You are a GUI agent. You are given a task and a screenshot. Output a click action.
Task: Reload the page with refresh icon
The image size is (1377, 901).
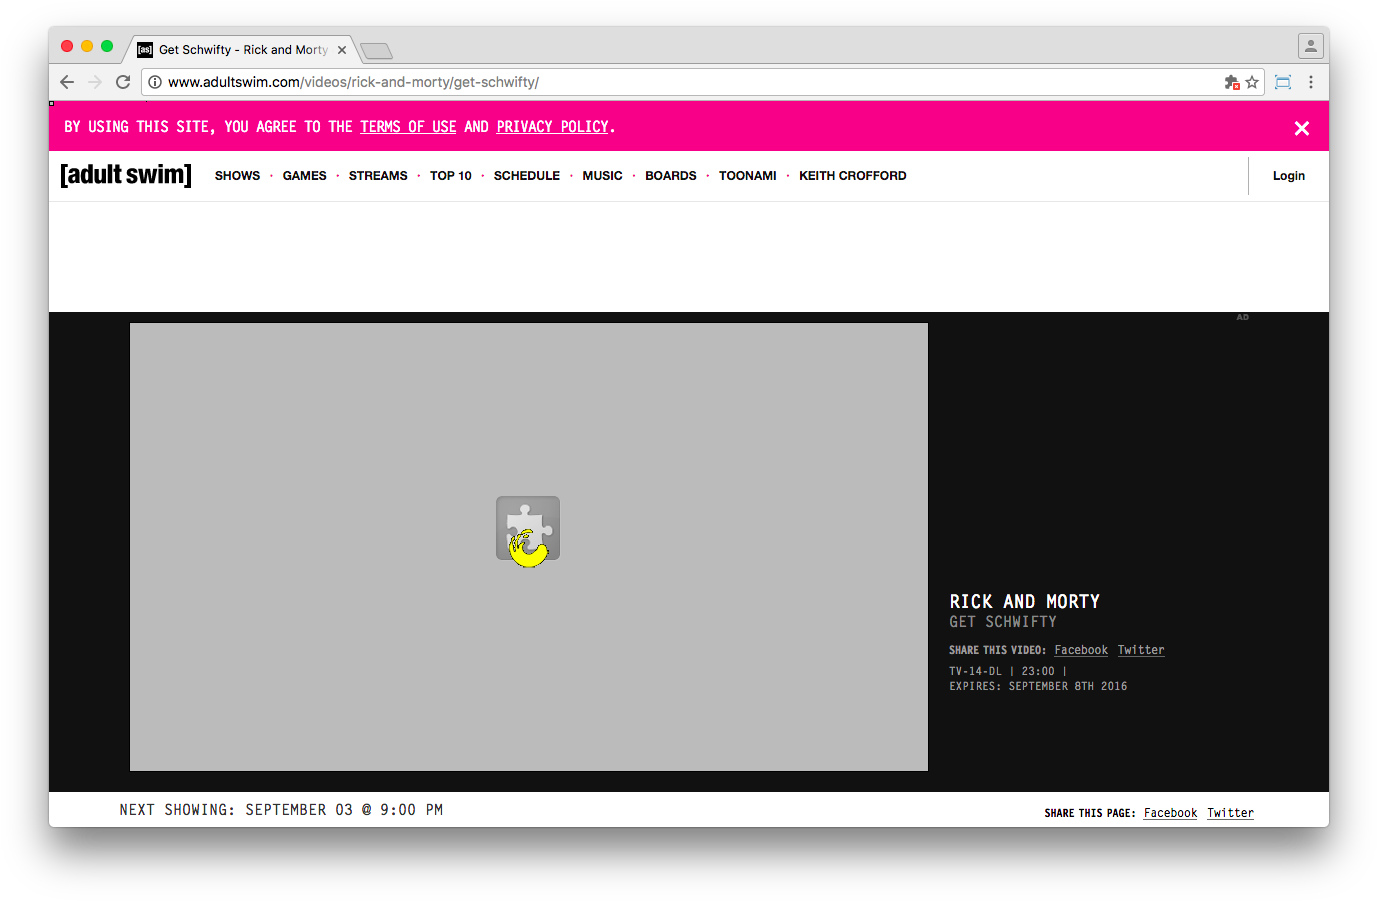click(123, 82)
